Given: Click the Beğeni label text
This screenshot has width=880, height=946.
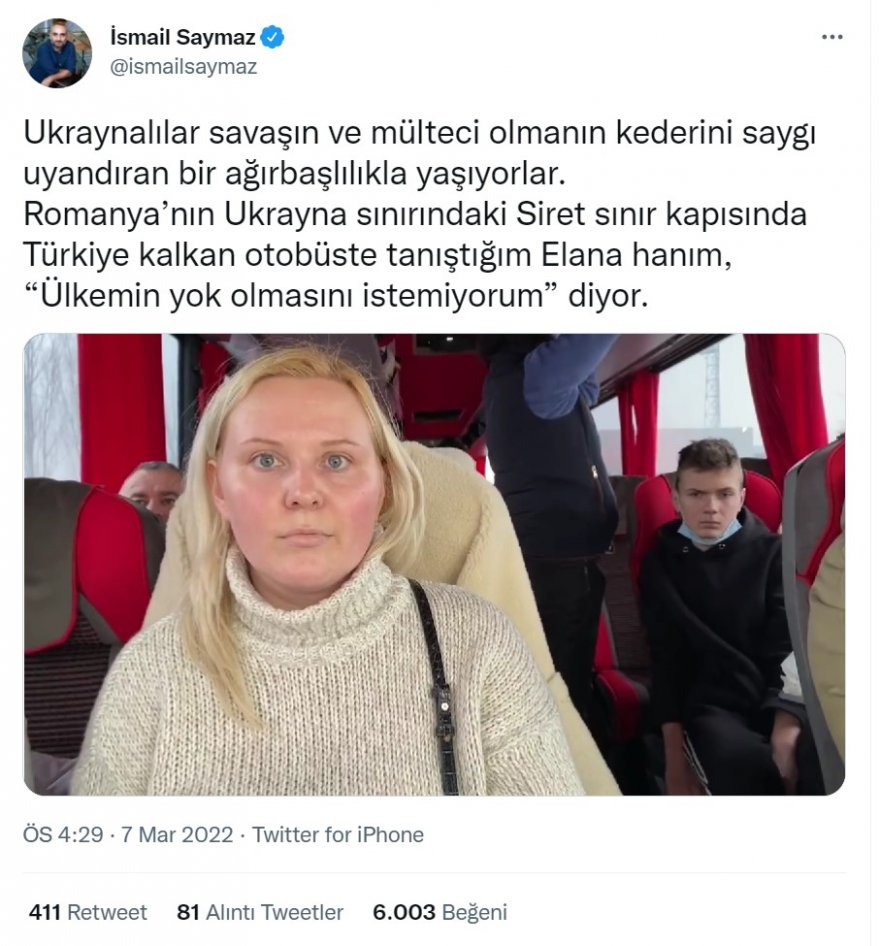Looking at the screenshot, I should pyautogui.click(x=474, y=912).
